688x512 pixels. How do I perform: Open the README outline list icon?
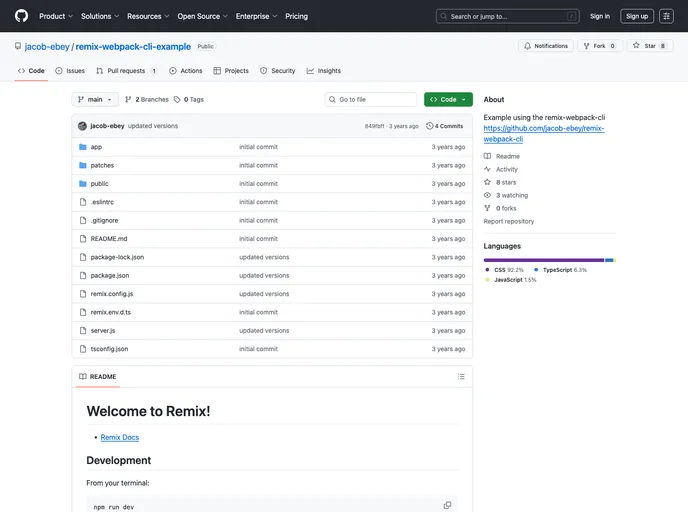click(x=461, y=376)
